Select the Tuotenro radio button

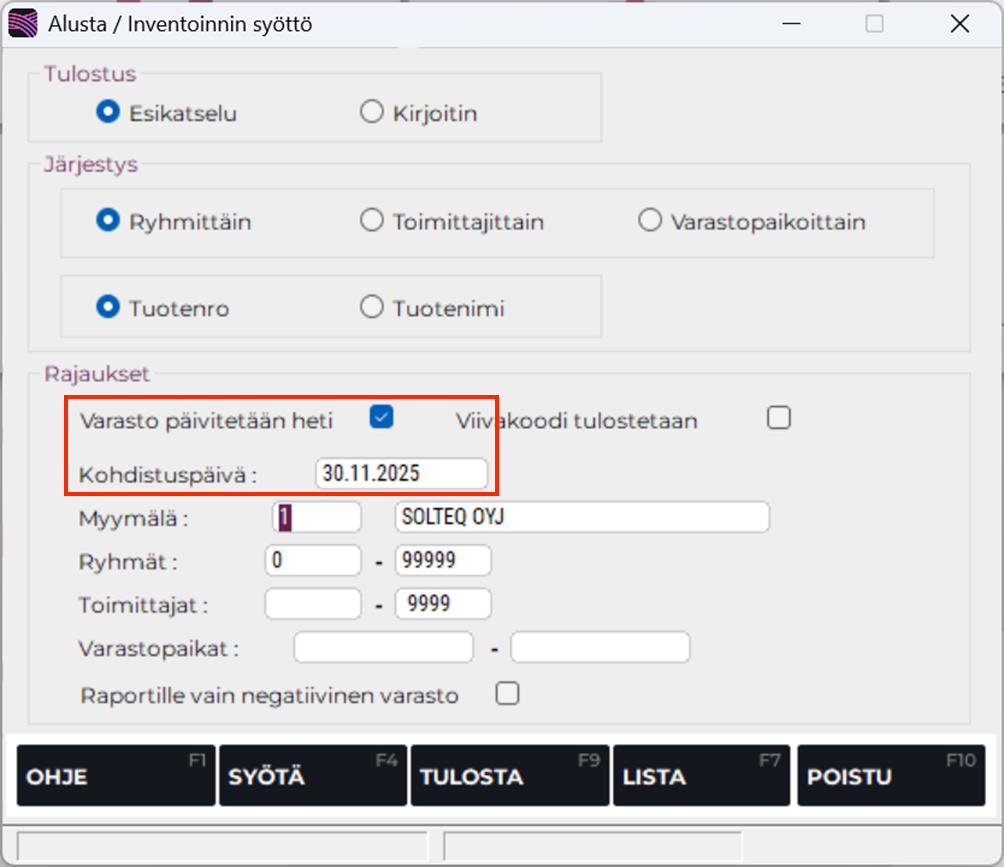tap(108, 308)
